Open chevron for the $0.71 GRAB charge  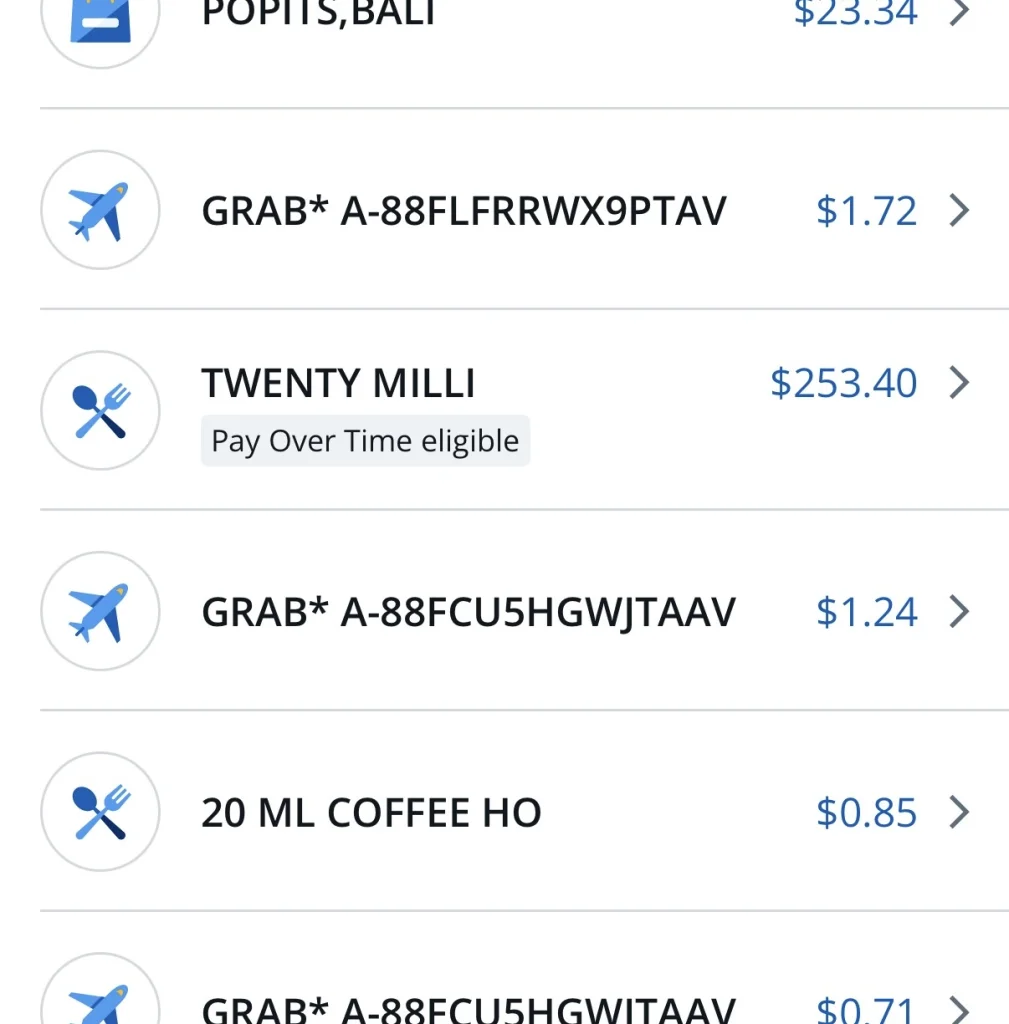click(959, 1010)
